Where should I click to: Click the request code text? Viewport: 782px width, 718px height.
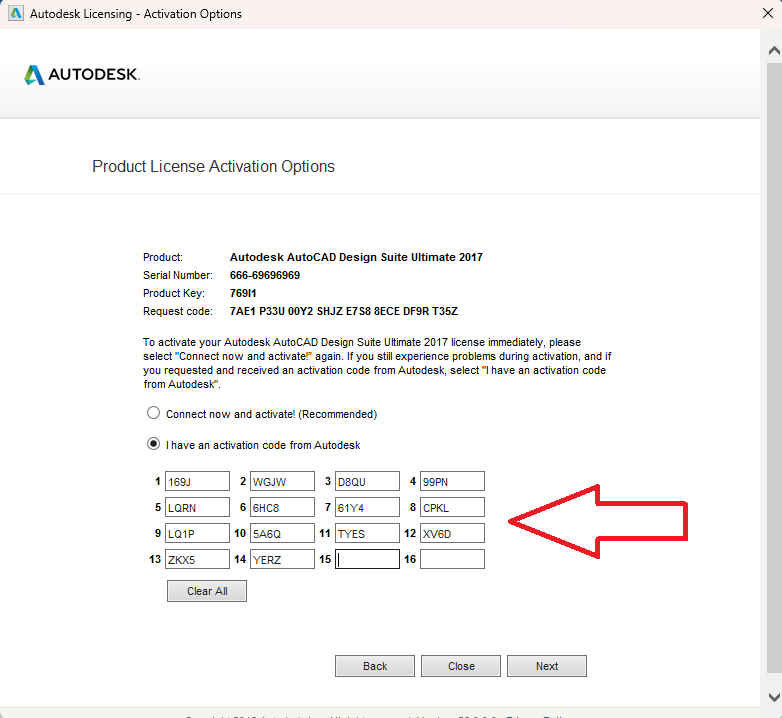(344, 311)
